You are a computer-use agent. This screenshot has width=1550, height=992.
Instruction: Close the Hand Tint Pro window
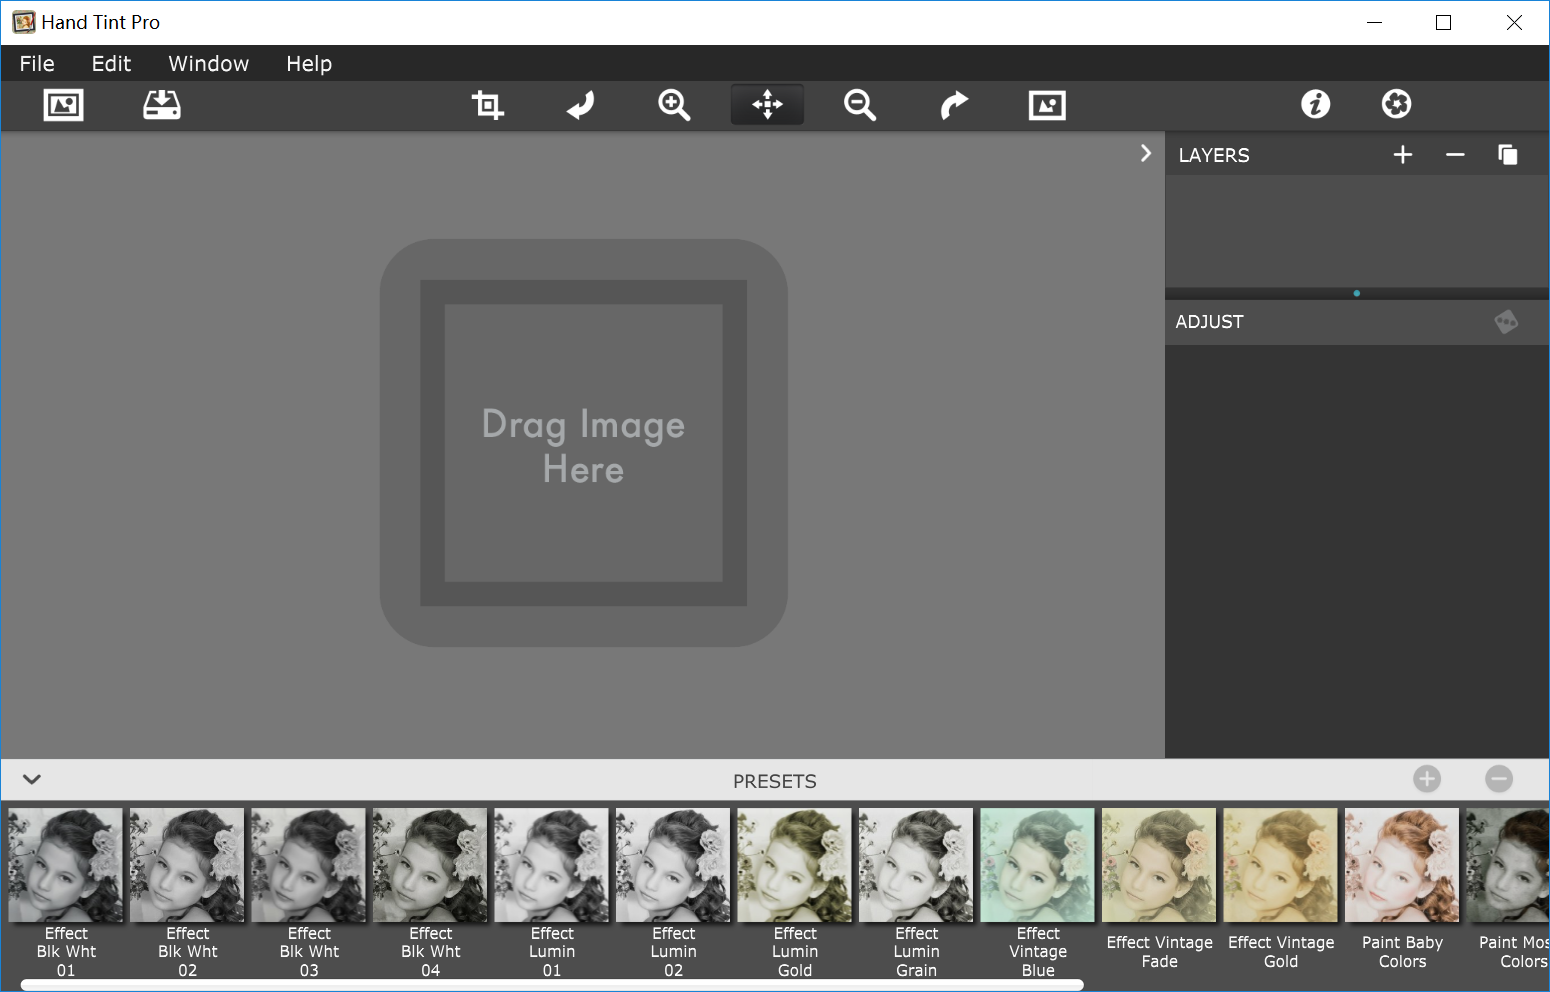pos(1514,22)
